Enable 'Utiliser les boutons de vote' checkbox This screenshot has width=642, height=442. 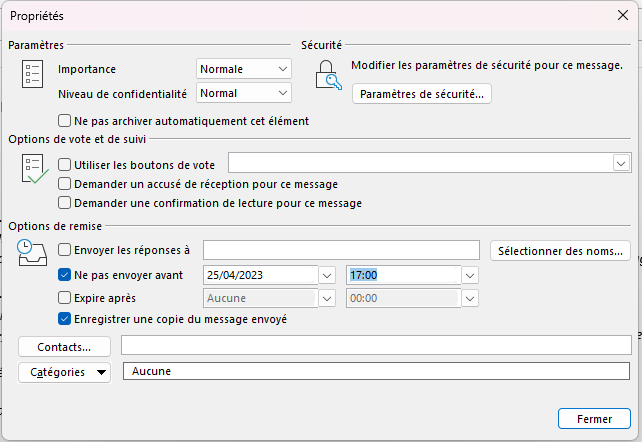coord(65,164)
